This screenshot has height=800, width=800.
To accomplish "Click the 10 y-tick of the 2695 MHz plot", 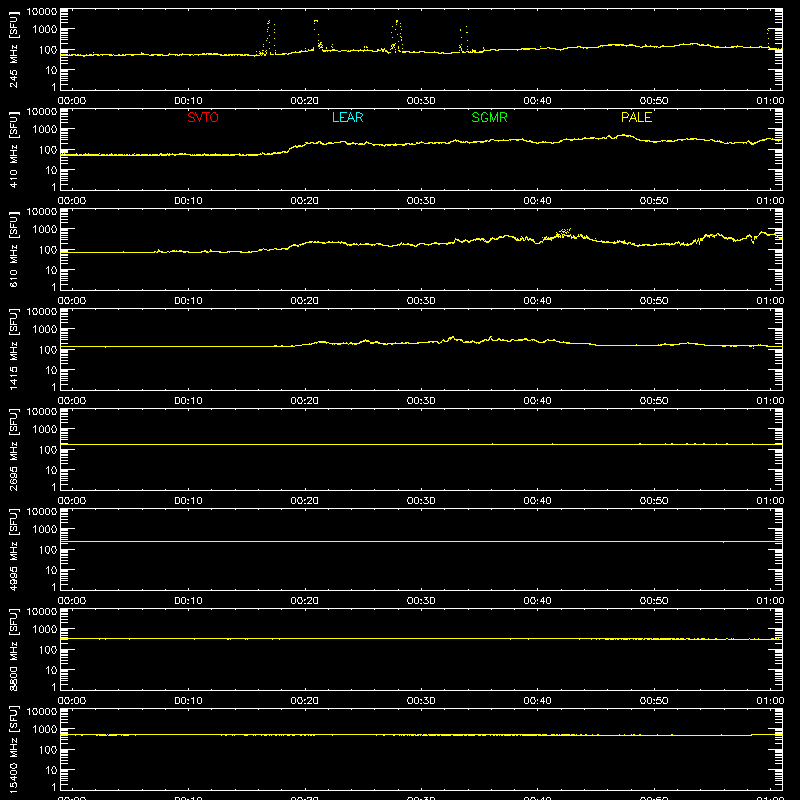I will pos(51,470).
